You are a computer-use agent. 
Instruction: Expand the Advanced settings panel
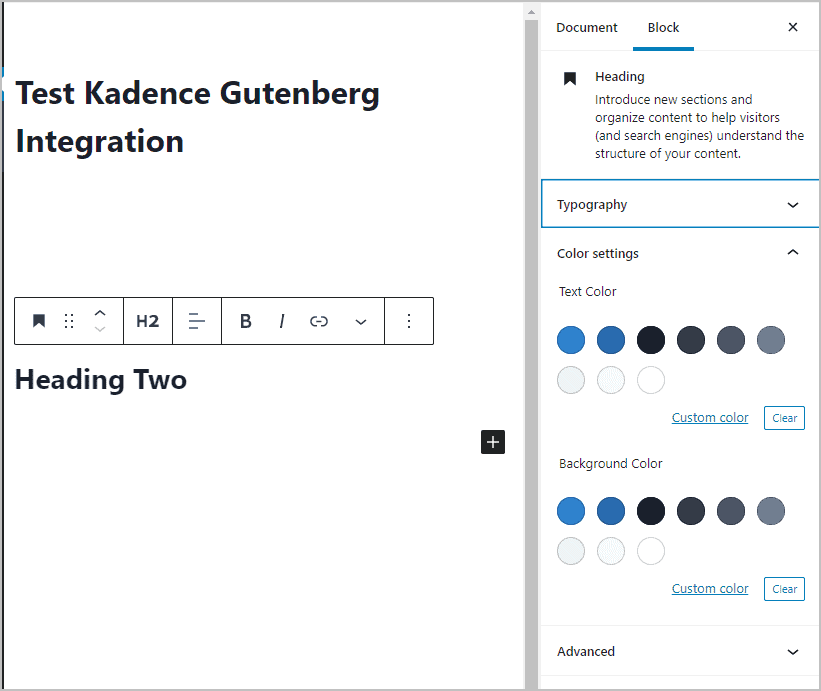point(679,651)
